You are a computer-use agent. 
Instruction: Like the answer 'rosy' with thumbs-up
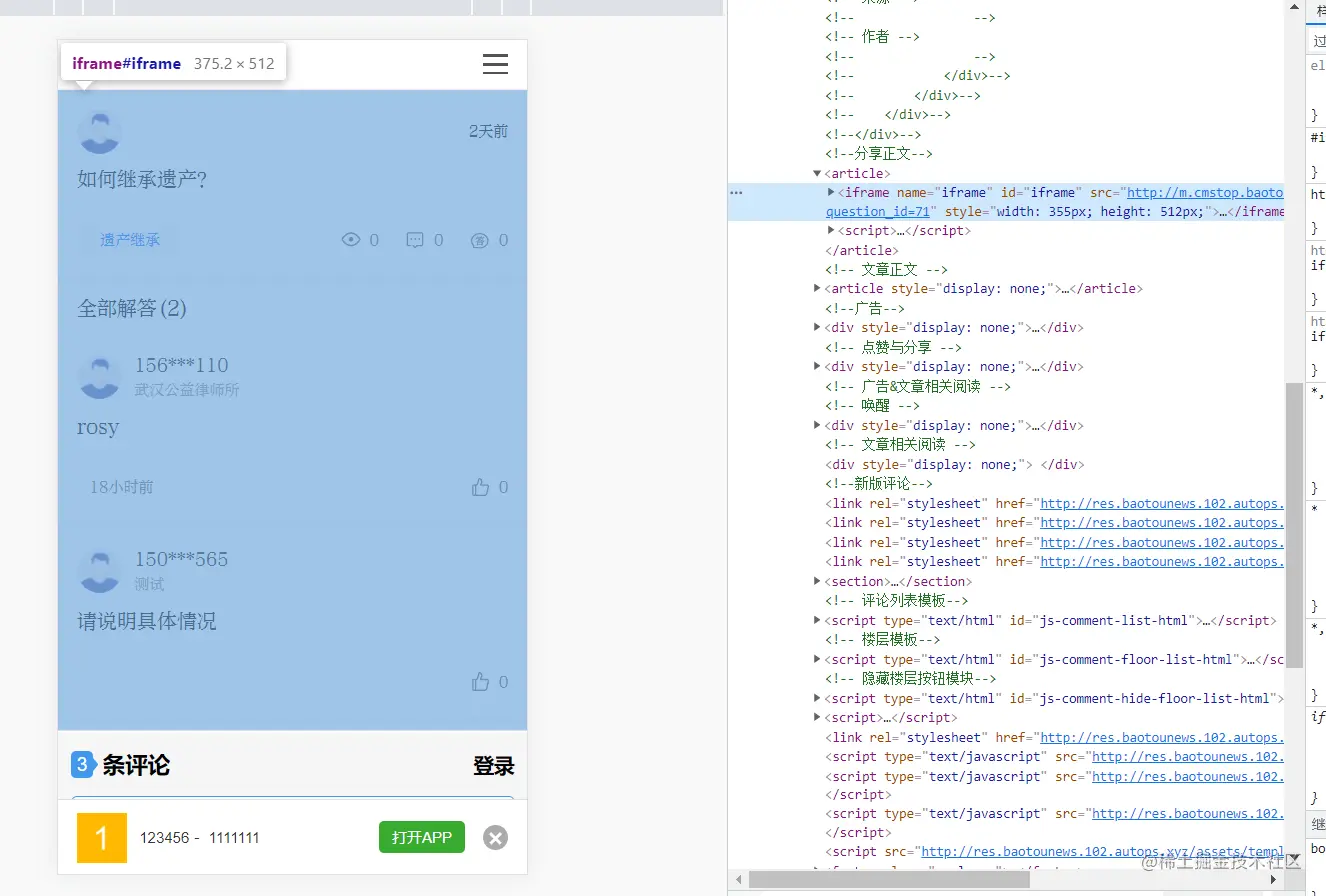point(481,487)
